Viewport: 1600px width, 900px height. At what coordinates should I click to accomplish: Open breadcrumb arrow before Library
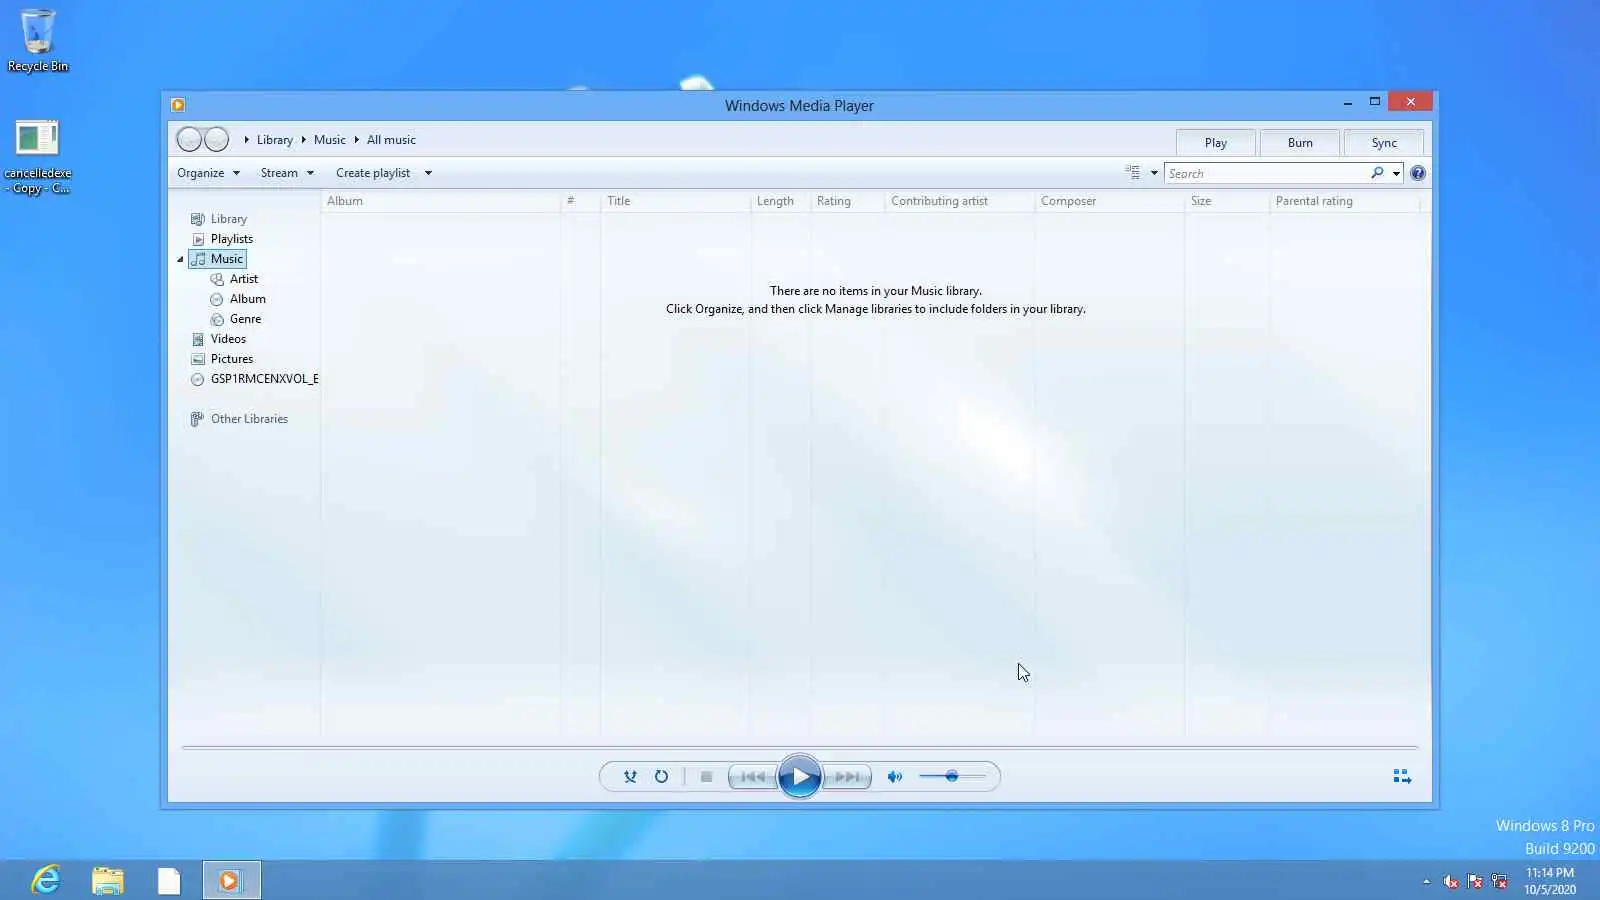246,140
